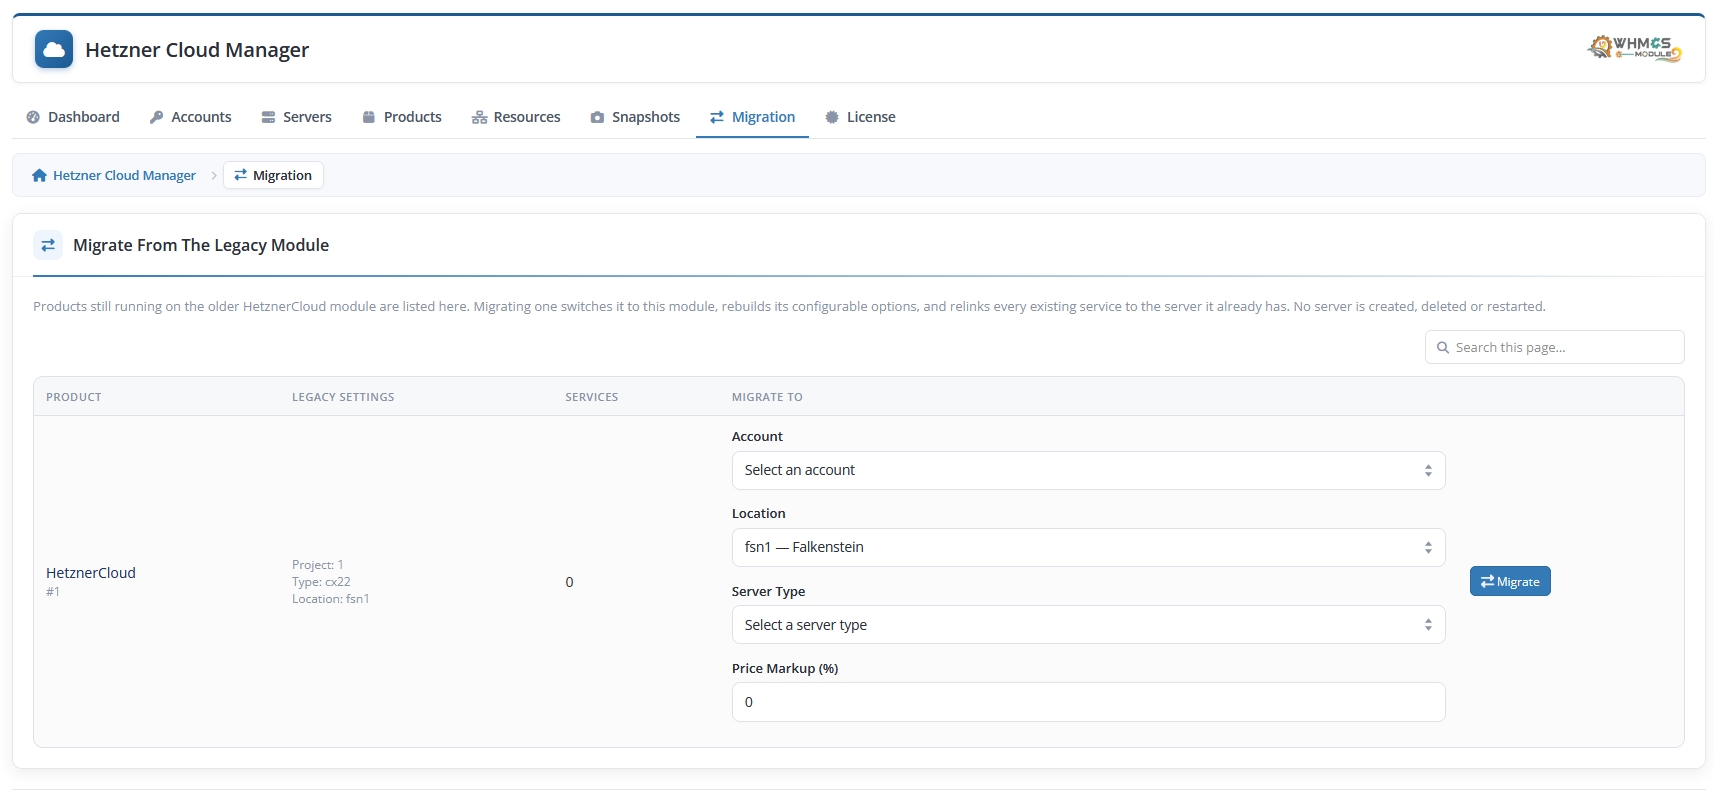Click the Migrate From The Legacy Module heading
1714x790 pixels.
tap(201, 245)
